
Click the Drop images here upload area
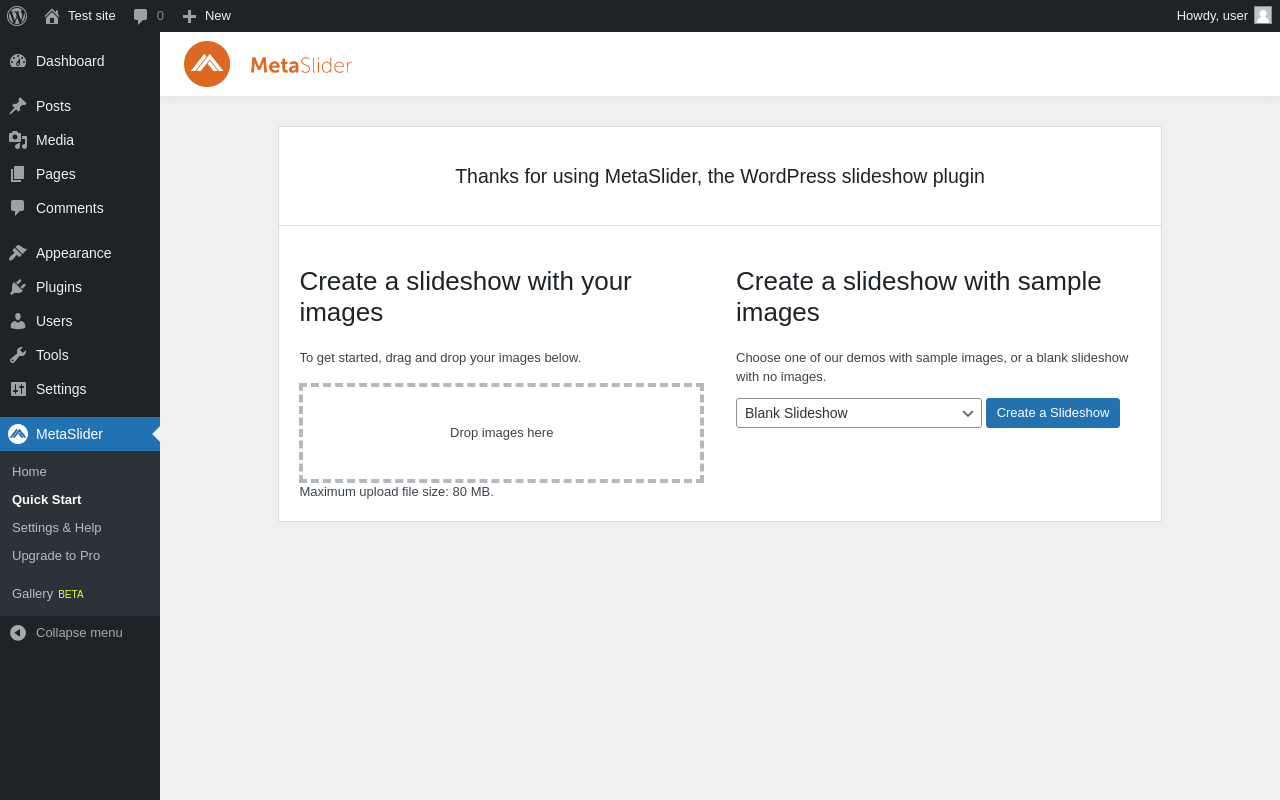501,433
